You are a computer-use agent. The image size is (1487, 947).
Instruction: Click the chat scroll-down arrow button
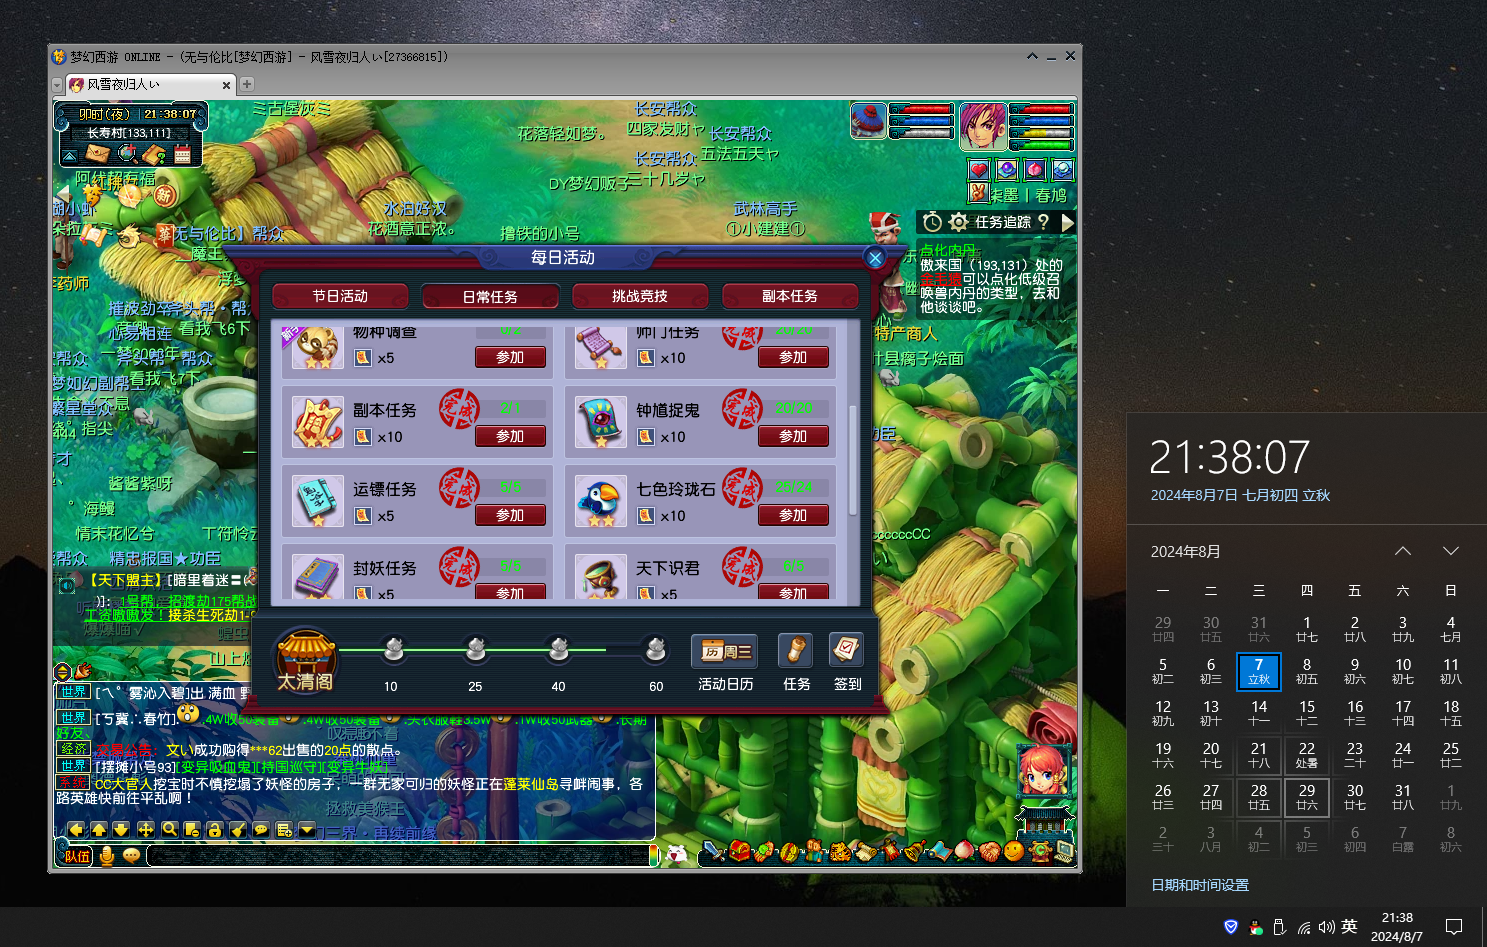121,829
